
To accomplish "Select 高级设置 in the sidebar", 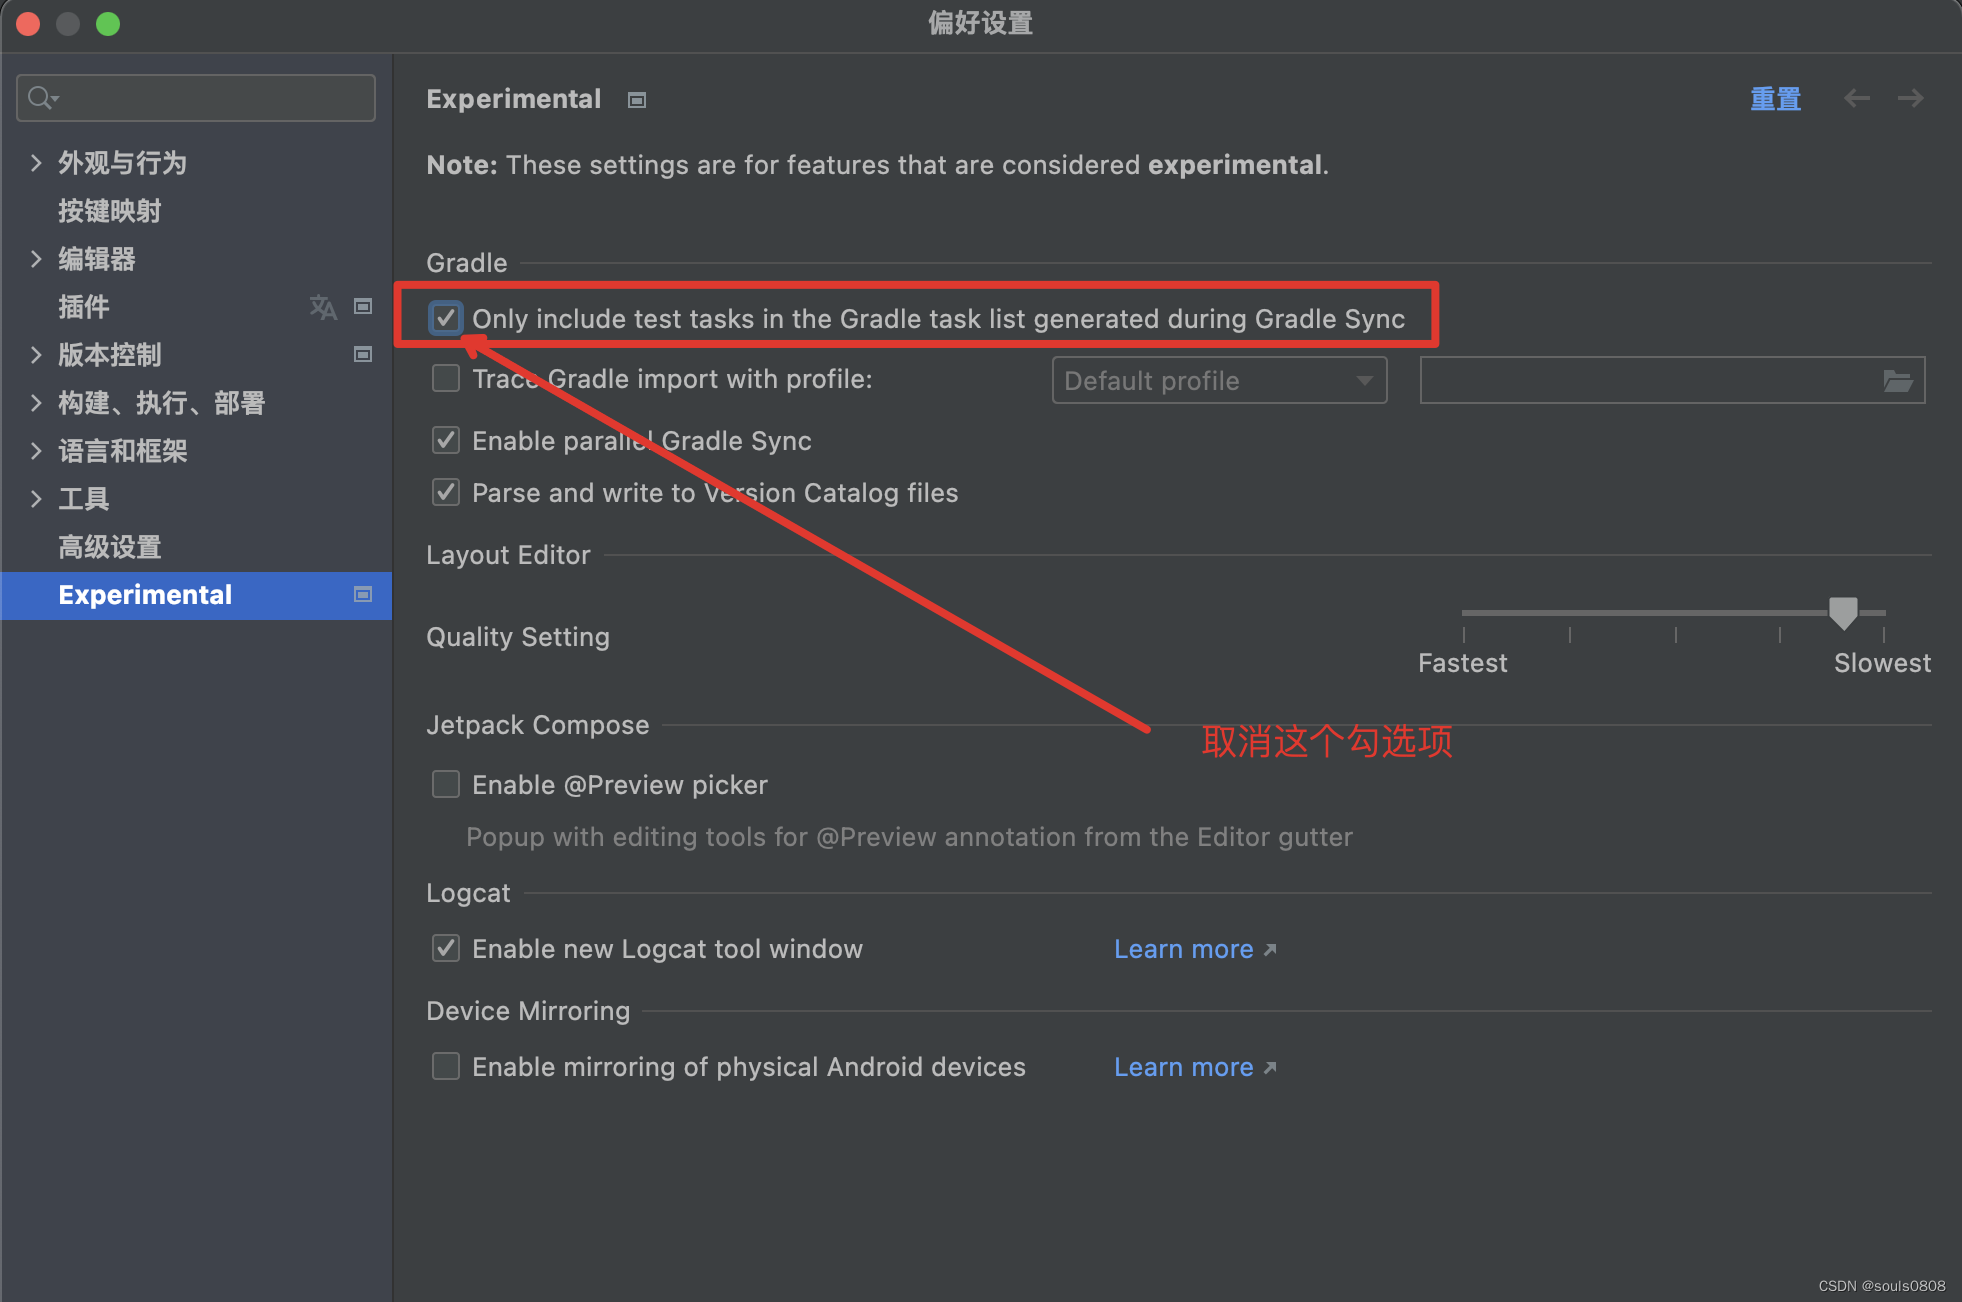I will (110, 547).
